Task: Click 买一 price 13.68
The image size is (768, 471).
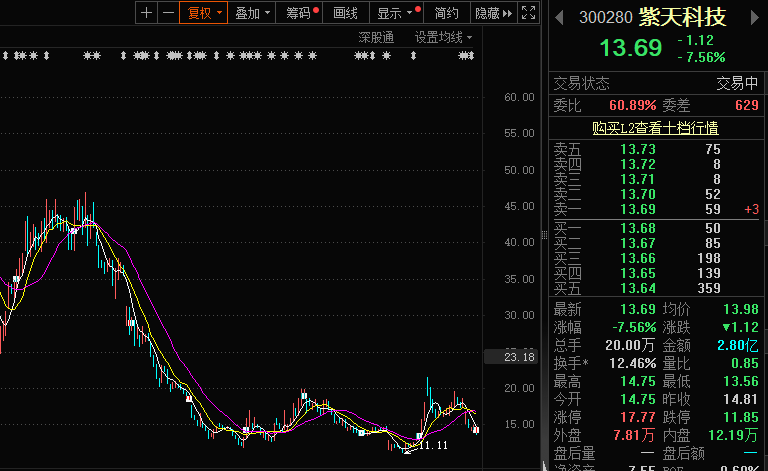Action: coord(638,228)
